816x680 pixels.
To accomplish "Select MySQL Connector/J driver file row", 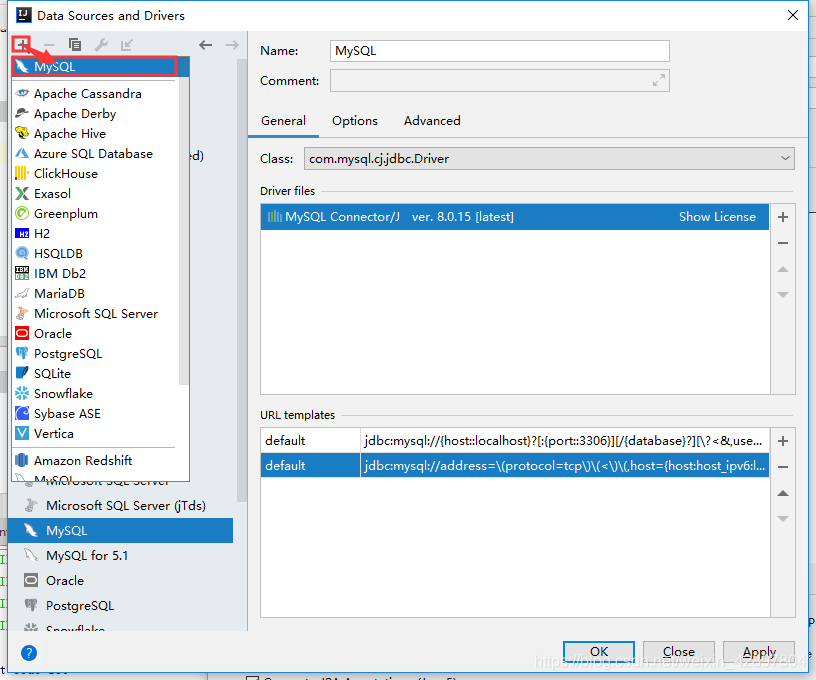I will tap(514, 217).
